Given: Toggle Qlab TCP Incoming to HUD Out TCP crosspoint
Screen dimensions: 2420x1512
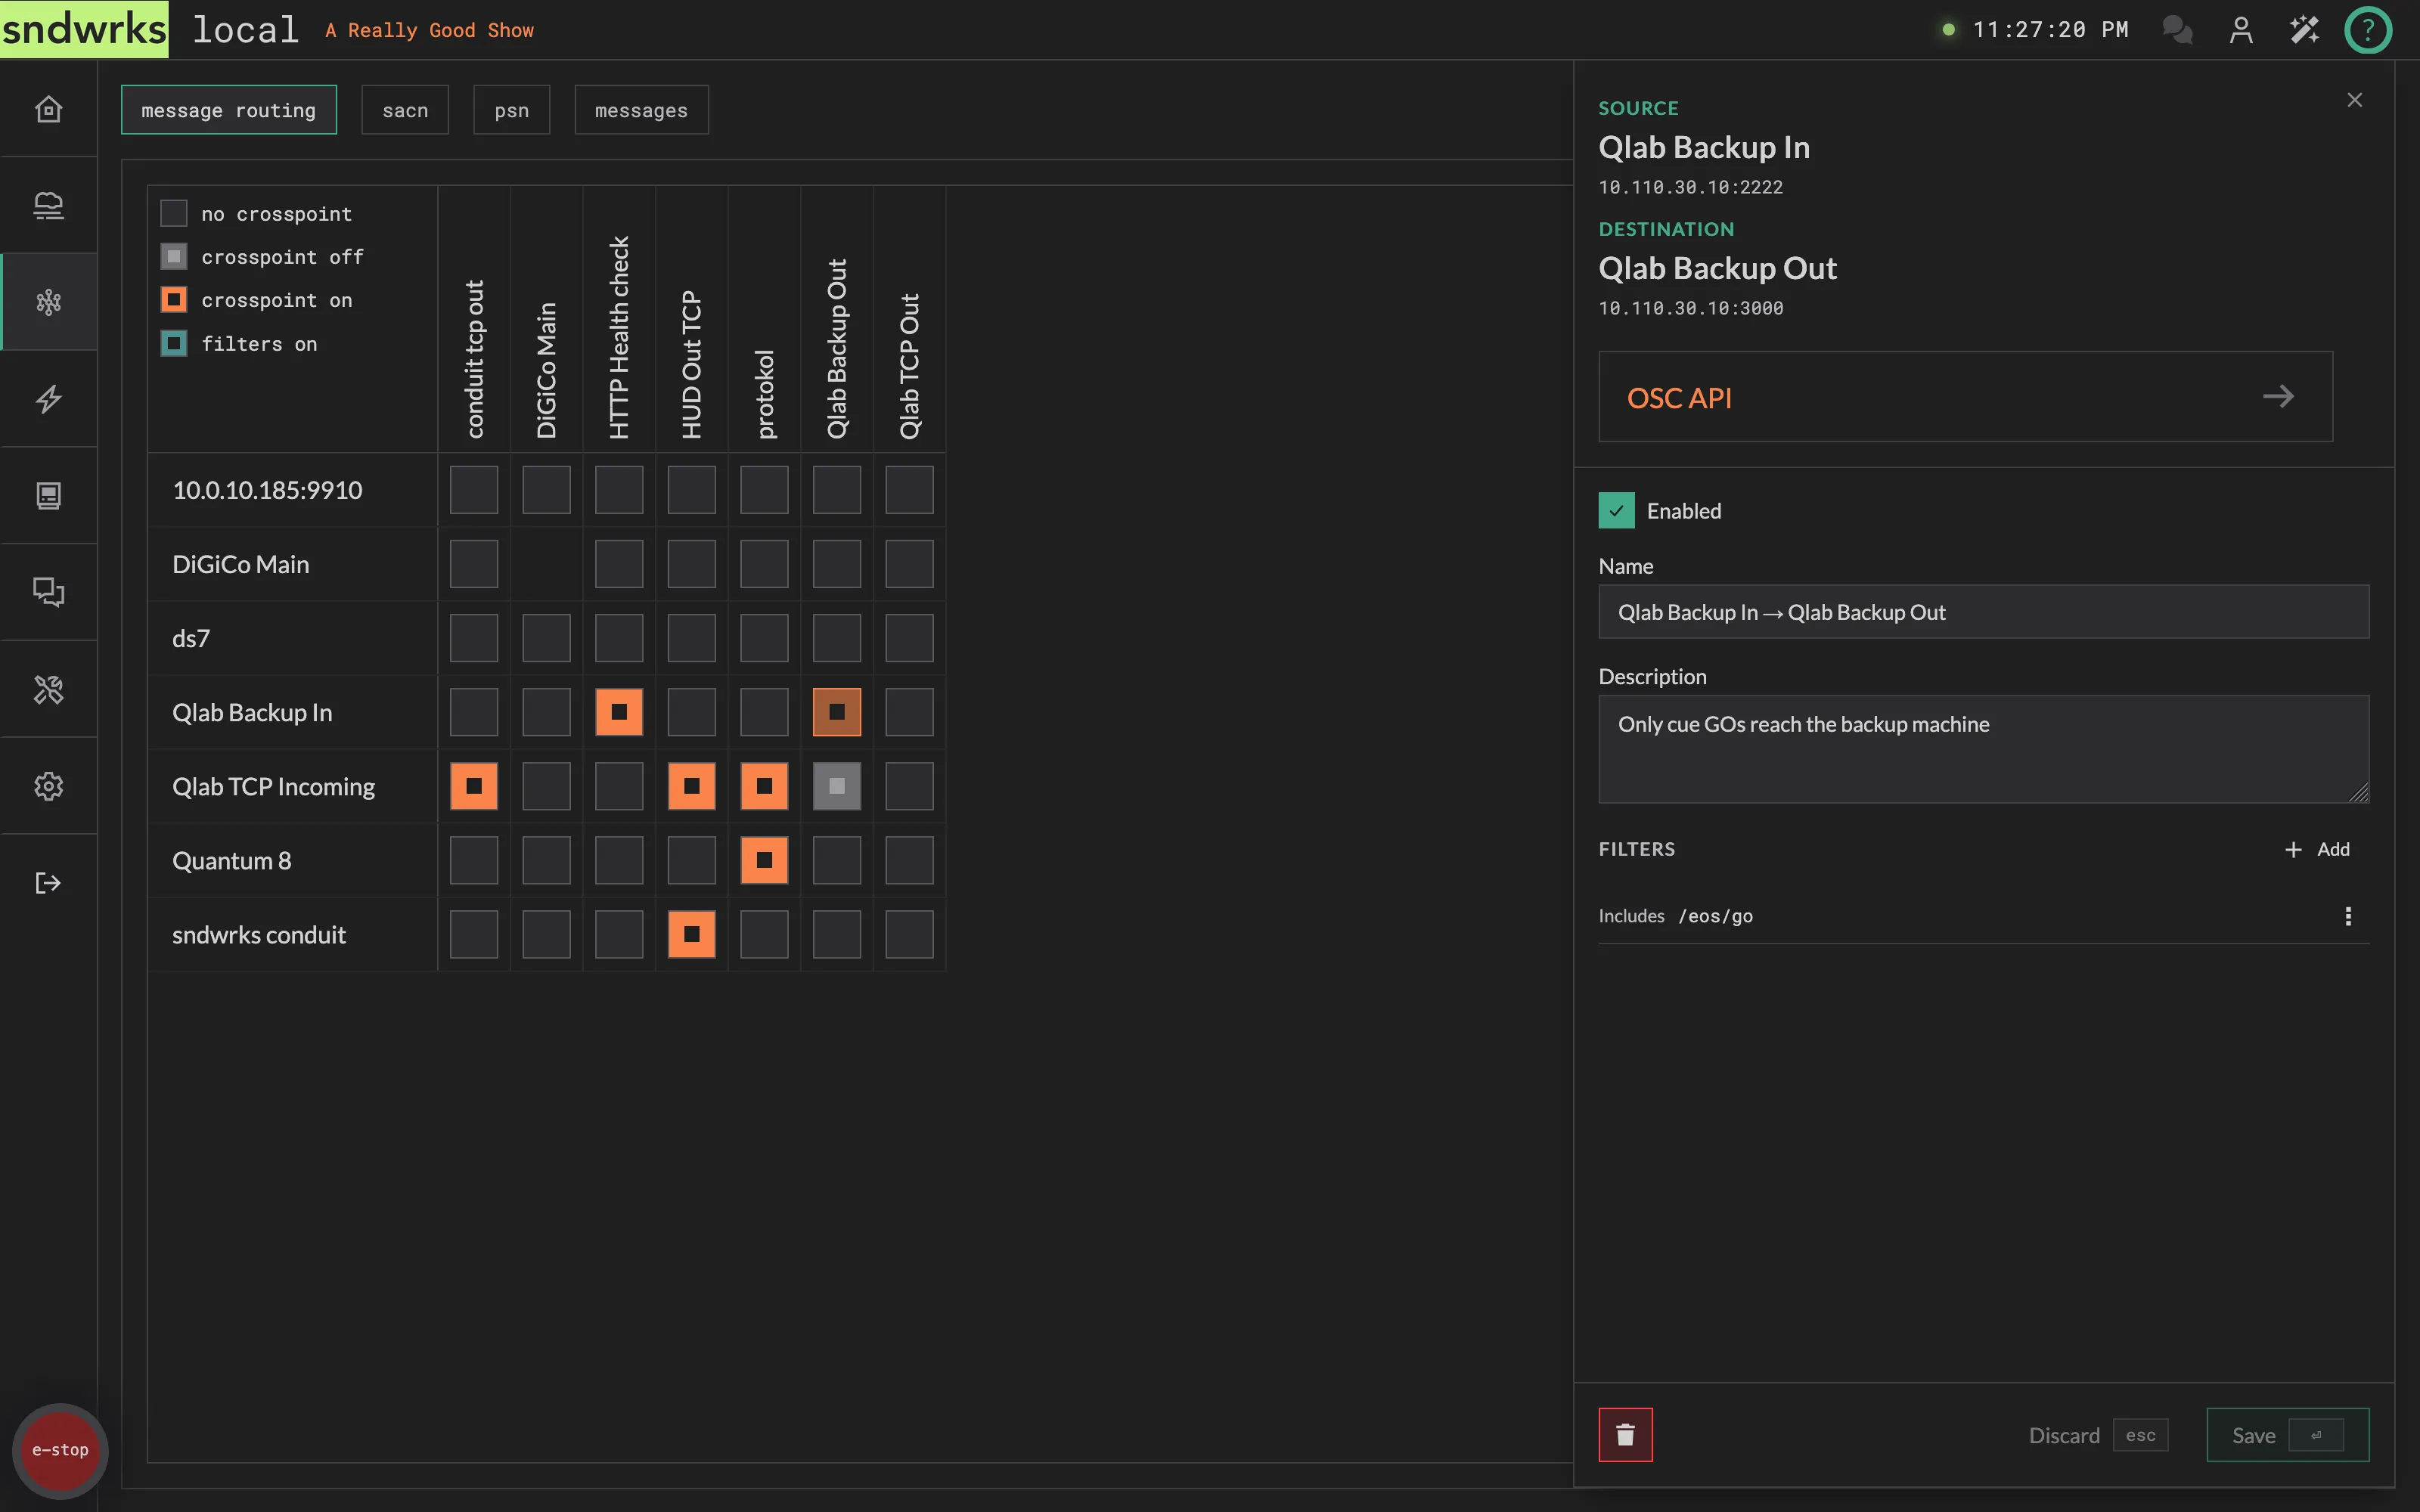Looking at the screenshot, I should coord(692,786).
